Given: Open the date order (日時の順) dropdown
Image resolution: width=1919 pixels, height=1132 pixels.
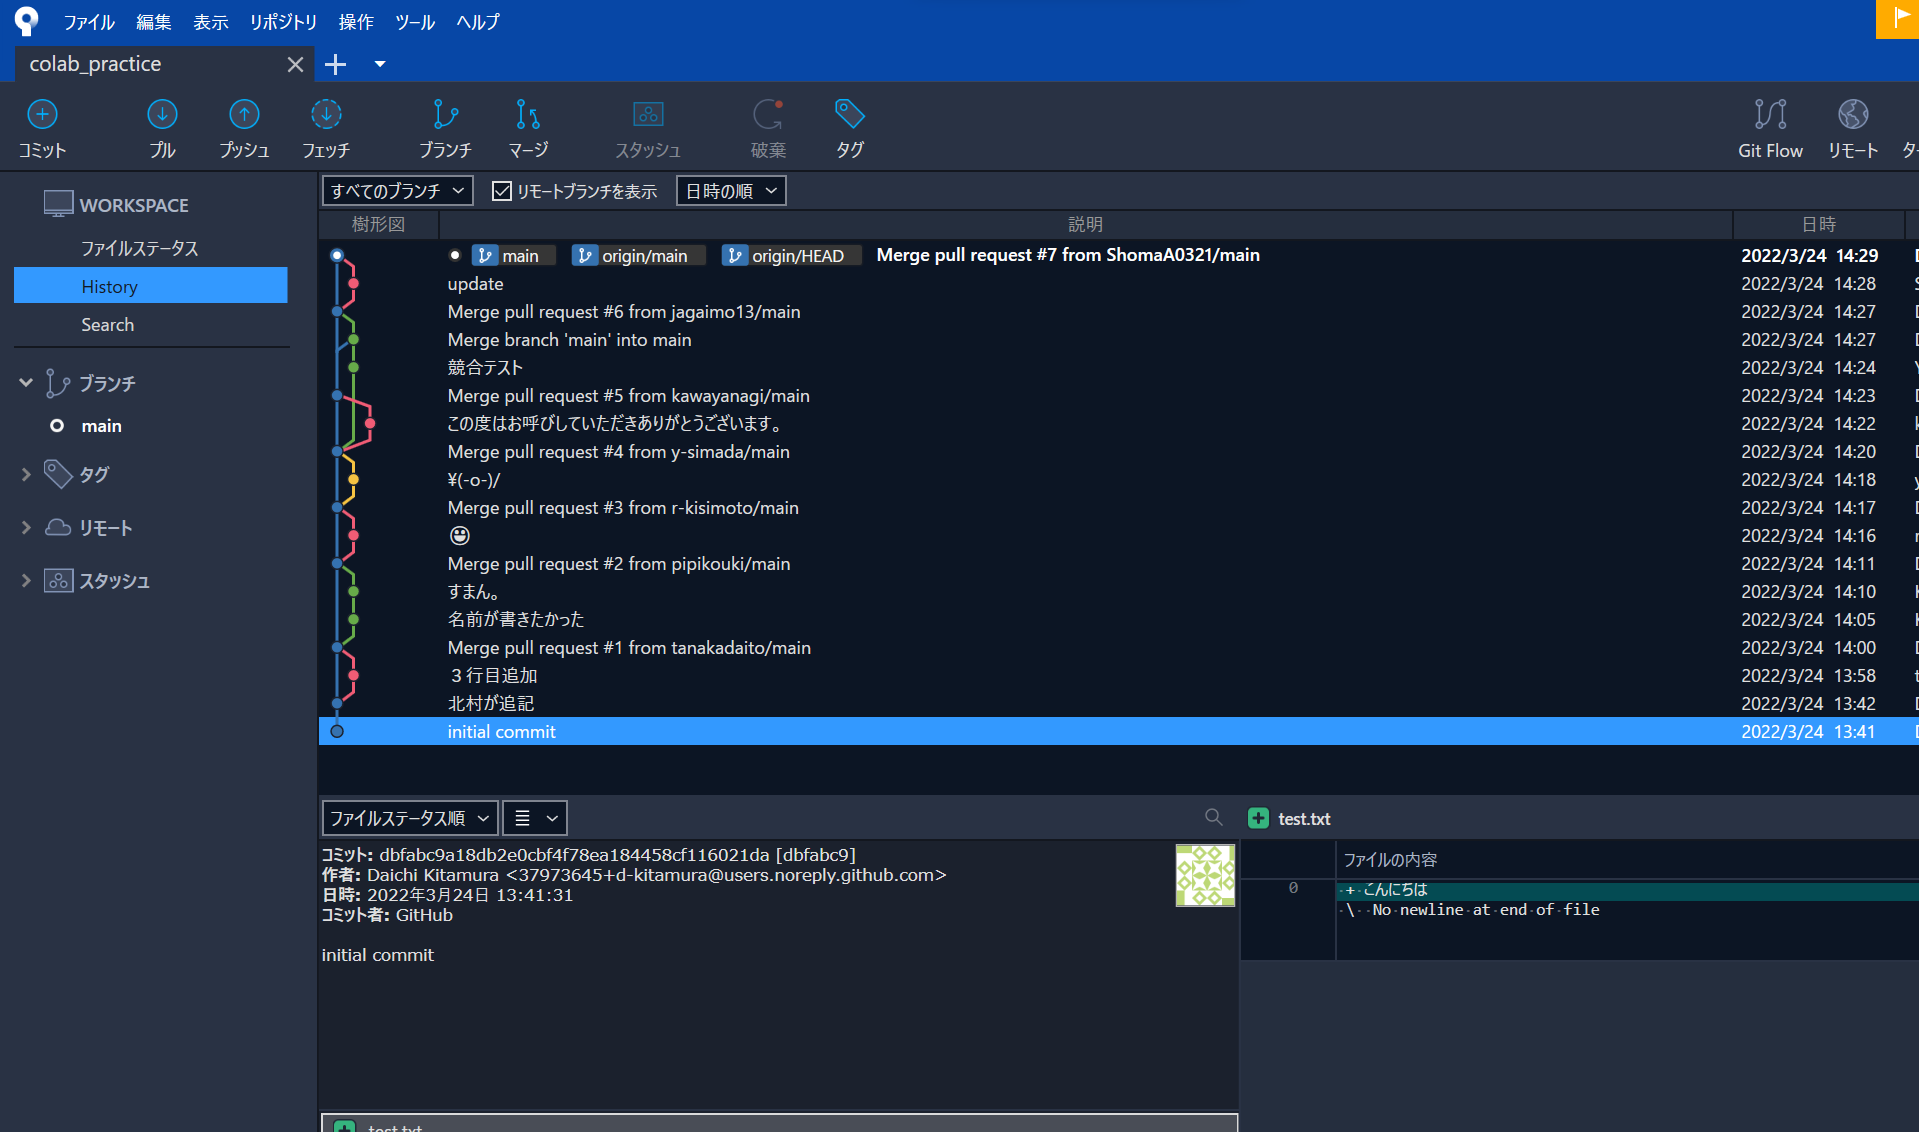Looking at the screenshot, I should [731, 191].
